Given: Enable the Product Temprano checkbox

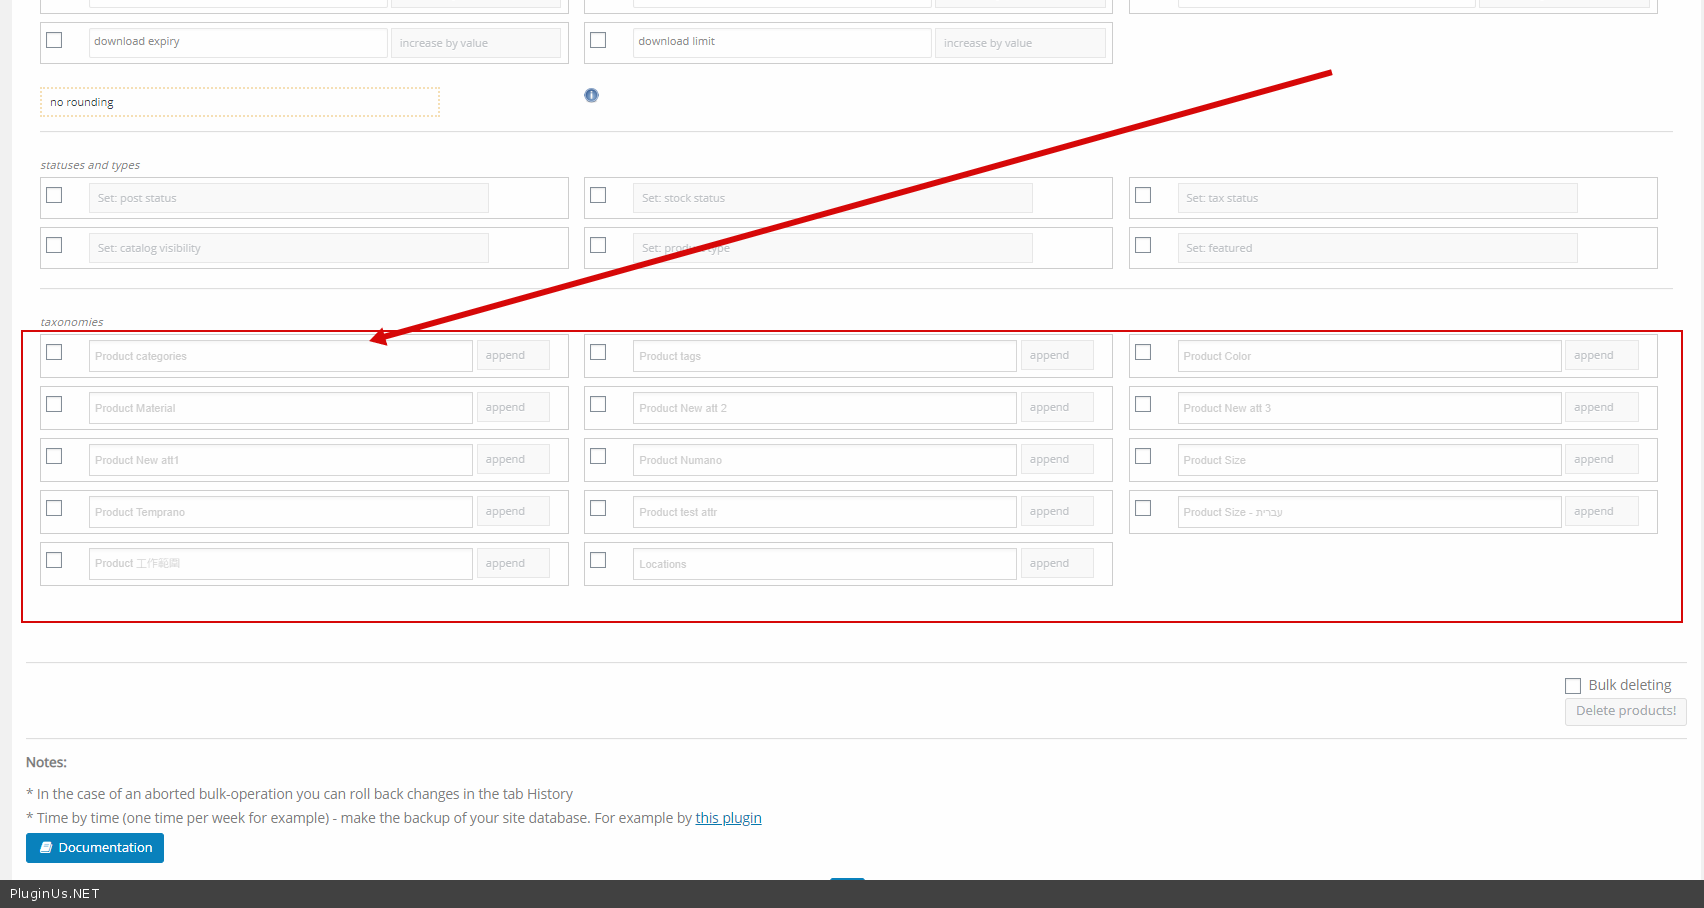Looking at the screenshot, I should [x=54, y=508].
